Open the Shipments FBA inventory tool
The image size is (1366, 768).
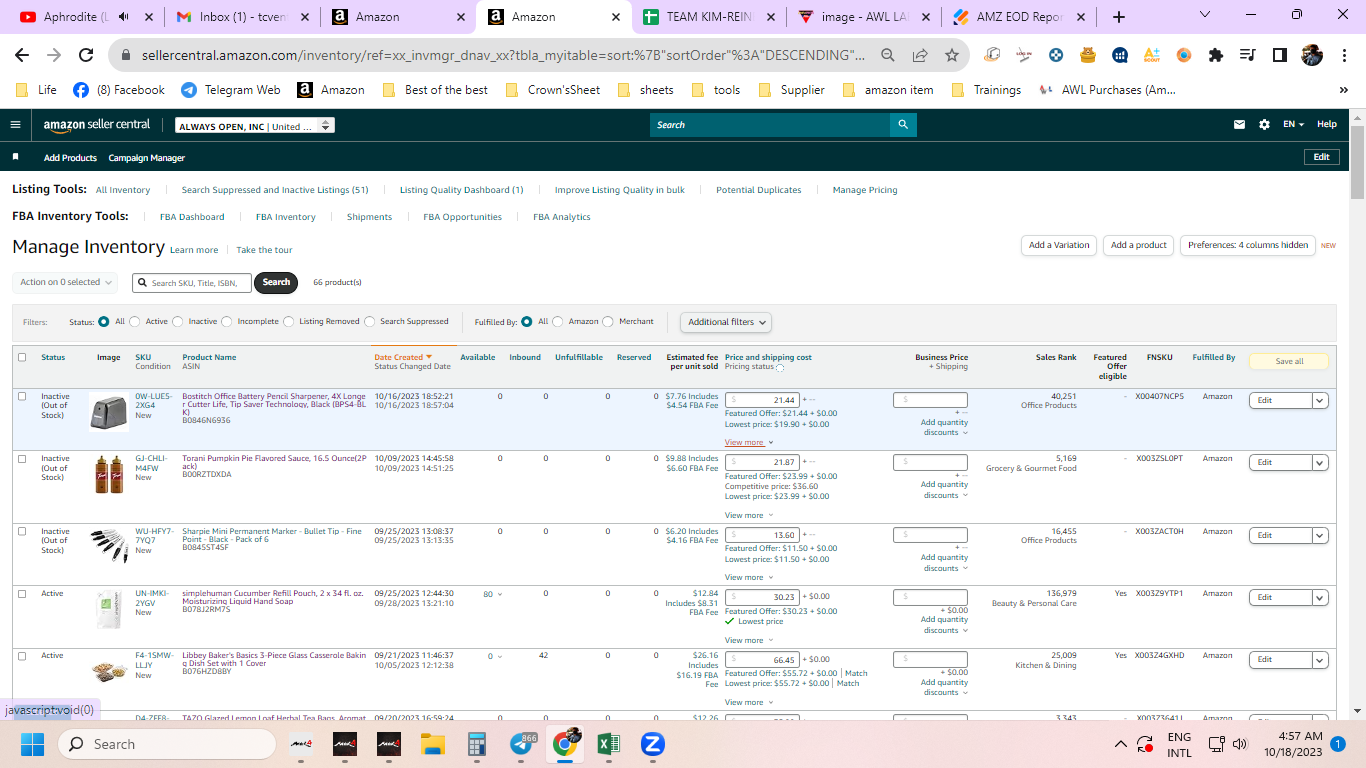click(x=369, y=217)
